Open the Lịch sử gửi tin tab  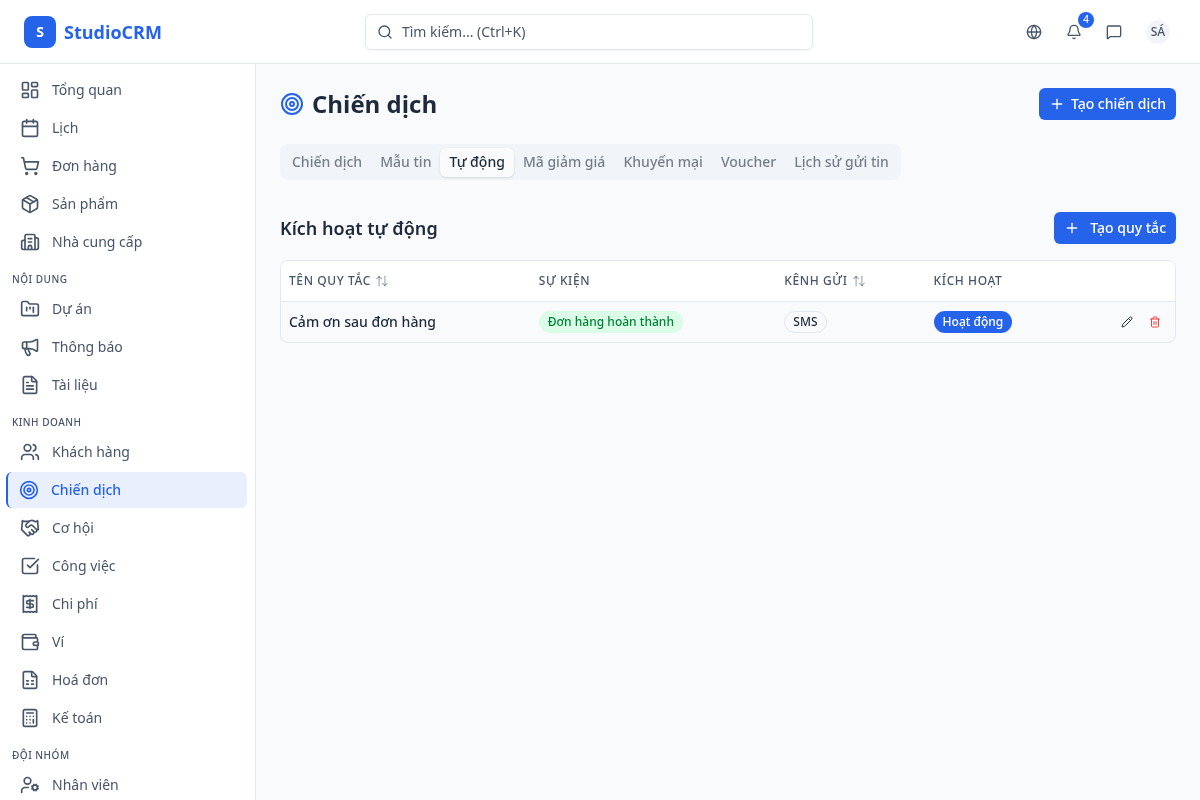(x=841, y=162)
